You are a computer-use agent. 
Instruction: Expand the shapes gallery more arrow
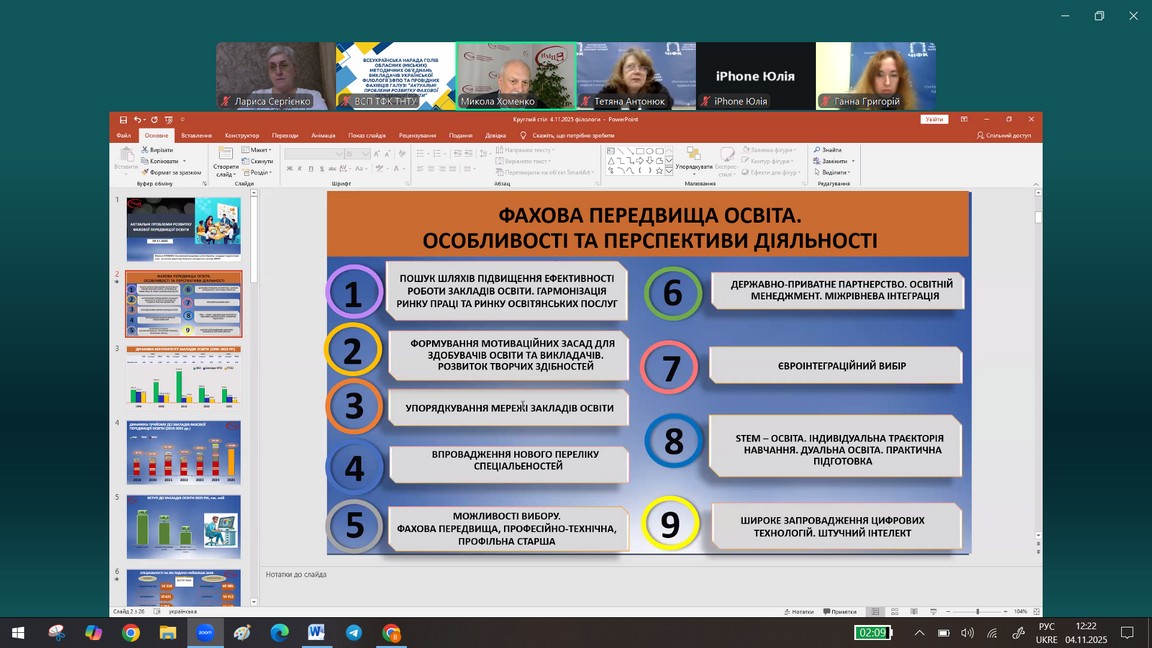tap(669, 171)
